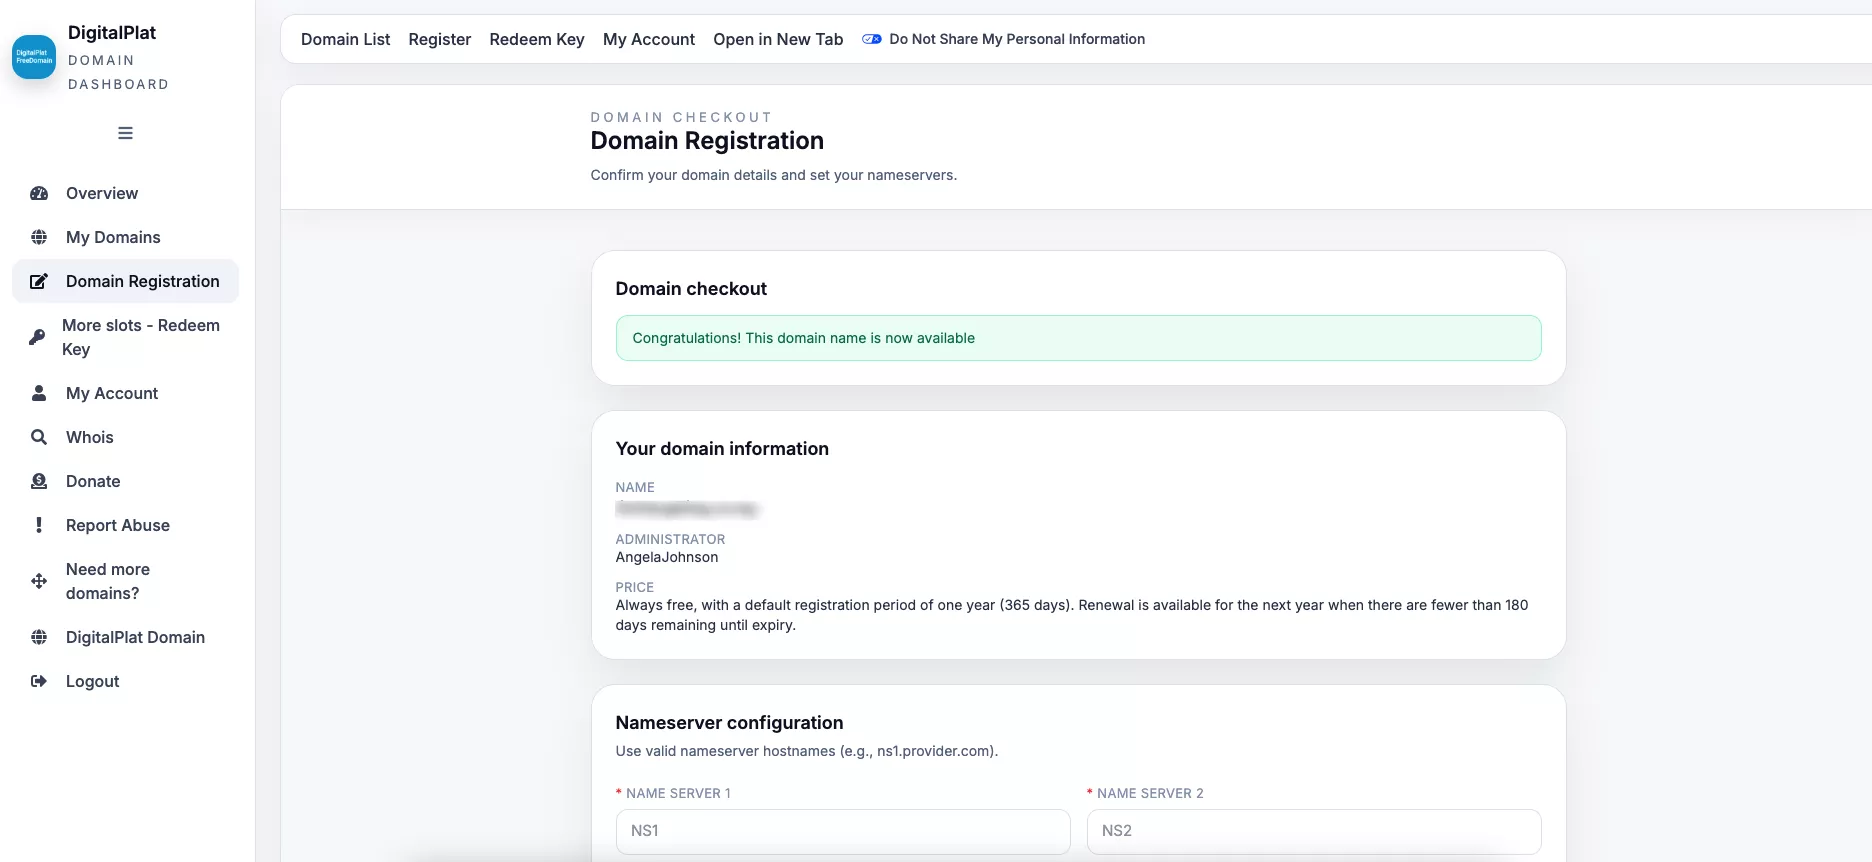Click the My Account person icon

(39, 393)
